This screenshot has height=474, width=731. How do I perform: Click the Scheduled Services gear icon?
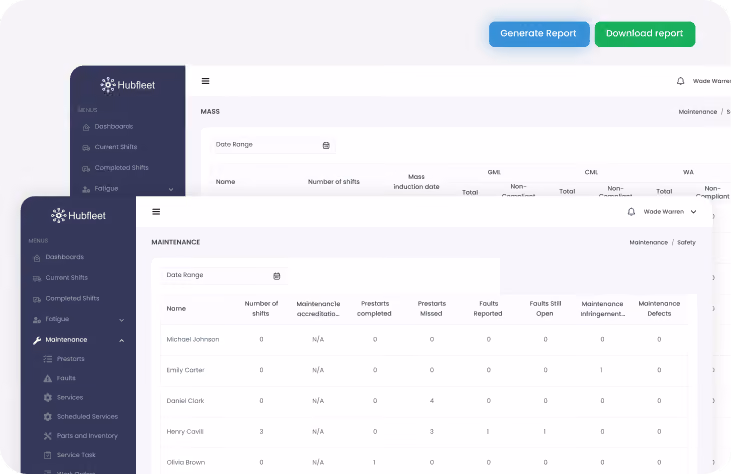click(x=48, y=417)
